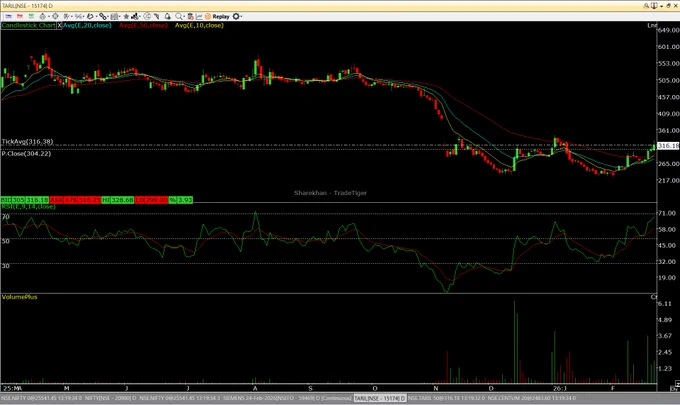Click the orange Replay icon

tap(208, 16)
